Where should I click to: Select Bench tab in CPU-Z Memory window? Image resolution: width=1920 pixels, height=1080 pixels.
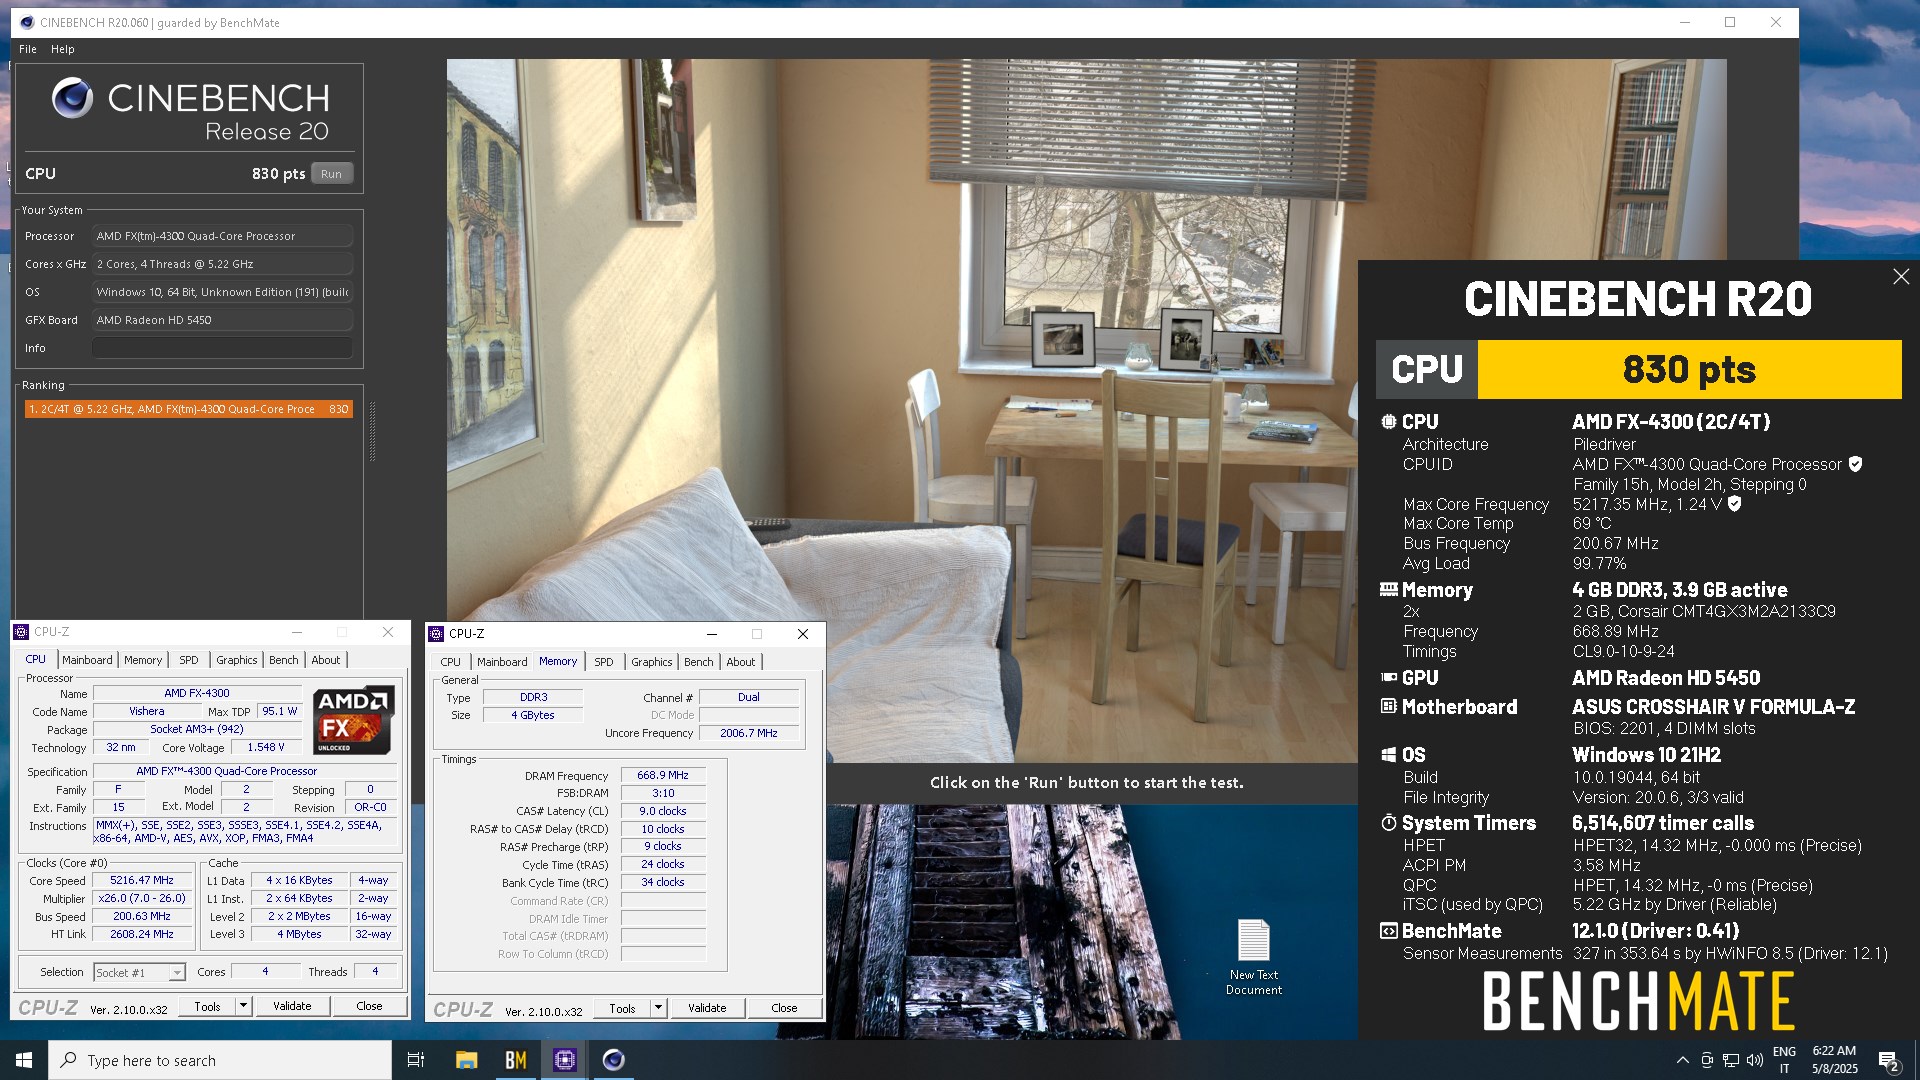(x=699, y=662)
